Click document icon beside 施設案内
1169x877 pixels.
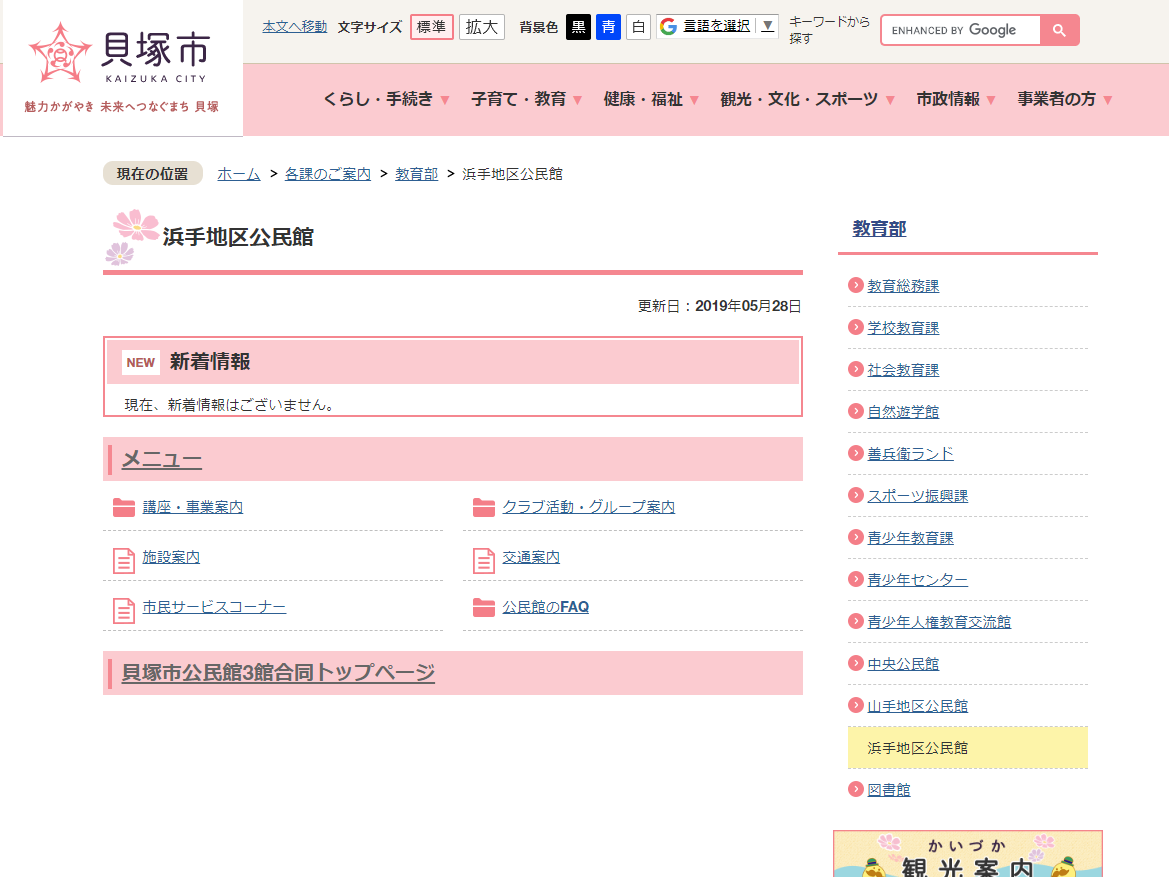tap(124, 559)
